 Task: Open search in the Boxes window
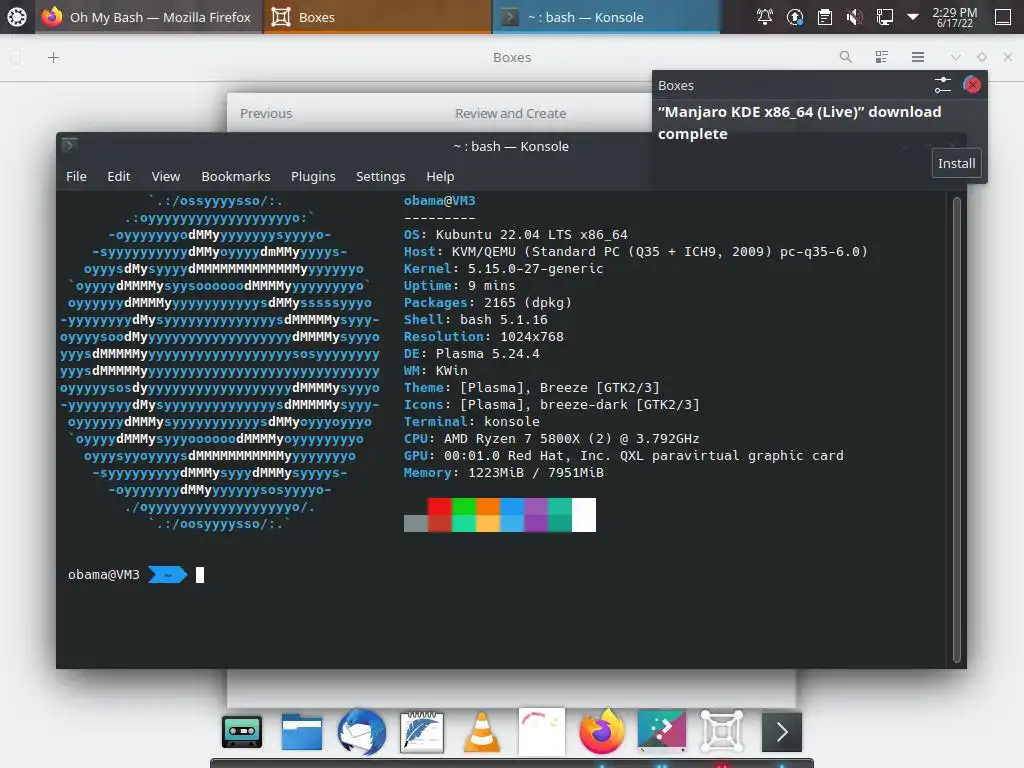point(846,57)
